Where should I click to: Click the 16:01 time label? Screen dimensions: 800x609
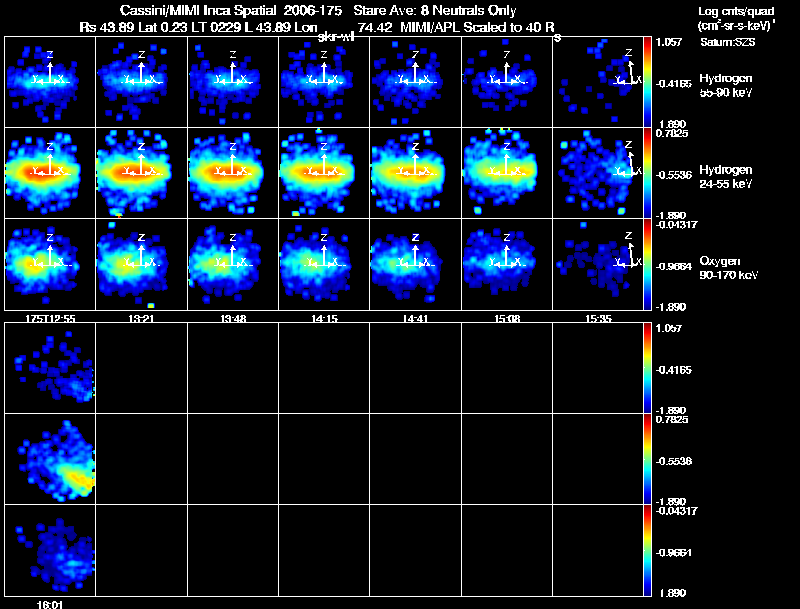coord(50,604)
